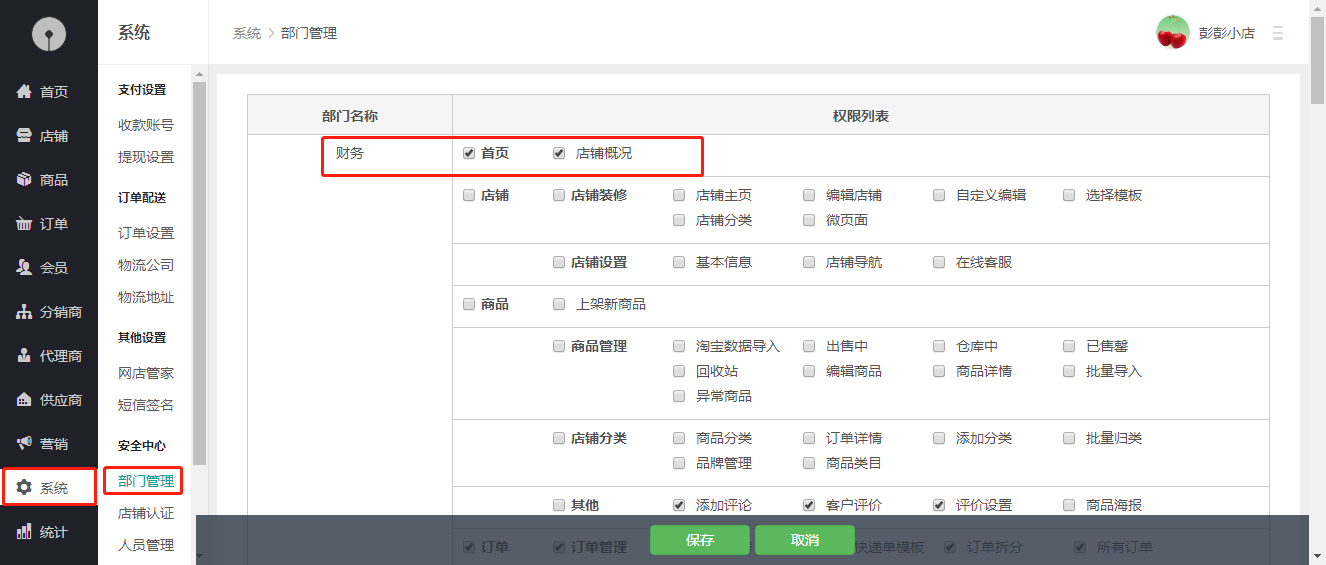Uncheck the 添加评论 checkbox
The height and width of the screenshot is (565, 1326).
(679, 505)
